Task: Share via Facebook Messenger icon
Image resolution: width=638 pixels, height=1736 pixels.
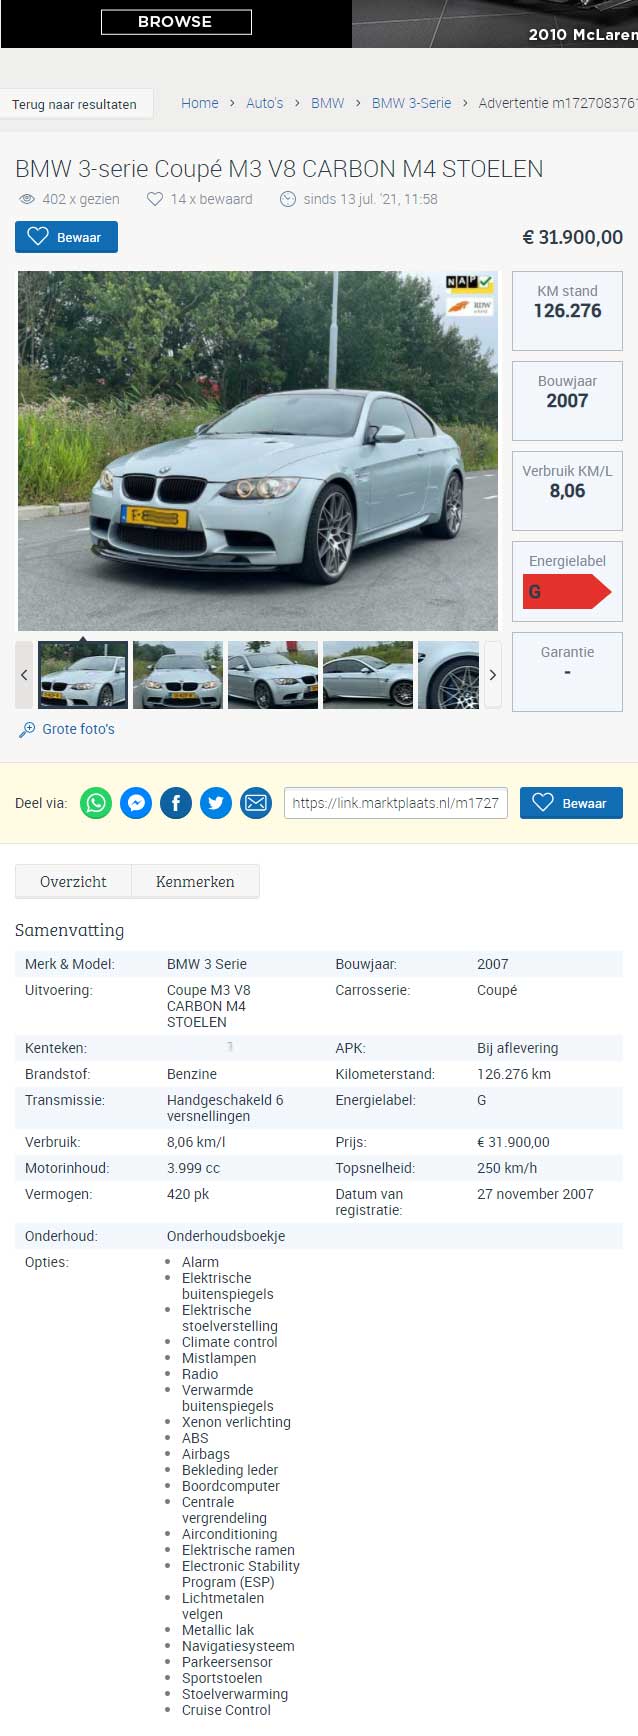Action: pos(136,803)
